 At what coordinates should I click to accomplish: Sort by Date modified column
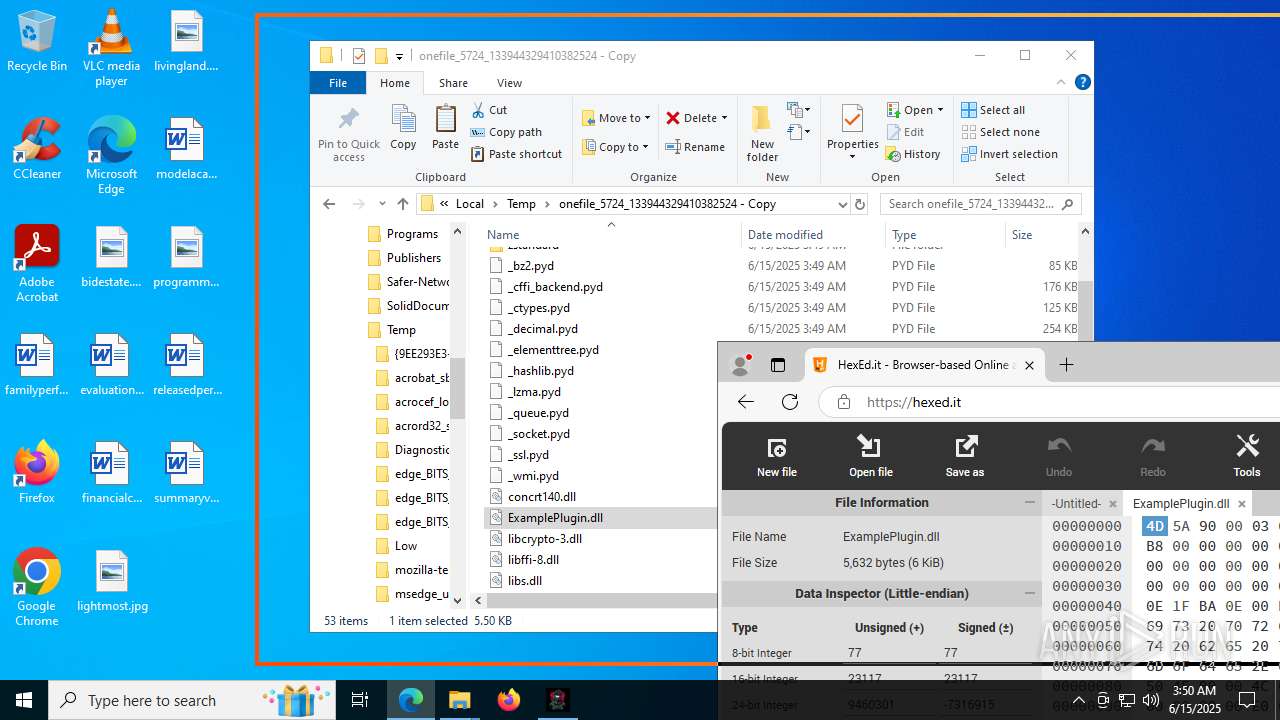point(785,235)
